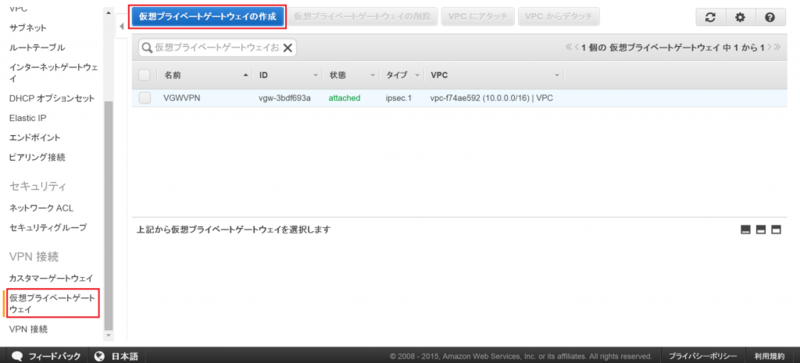Minimize the details pane to smallest size

coord(746,230)
